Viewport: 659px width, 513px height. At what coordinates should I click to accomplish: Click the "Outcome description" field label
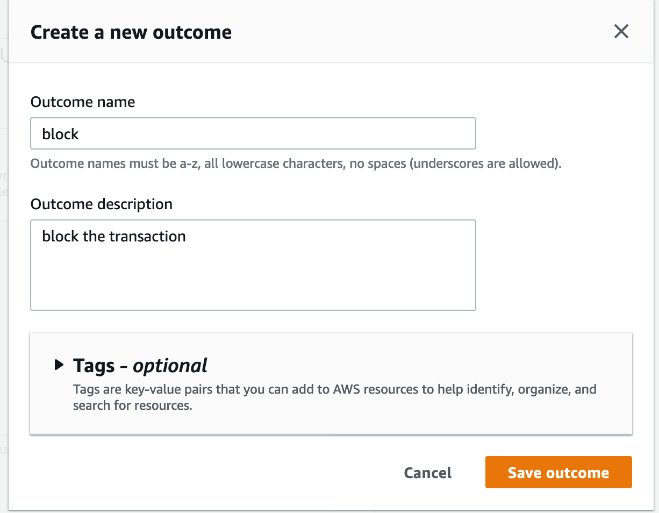coord(101,204)
